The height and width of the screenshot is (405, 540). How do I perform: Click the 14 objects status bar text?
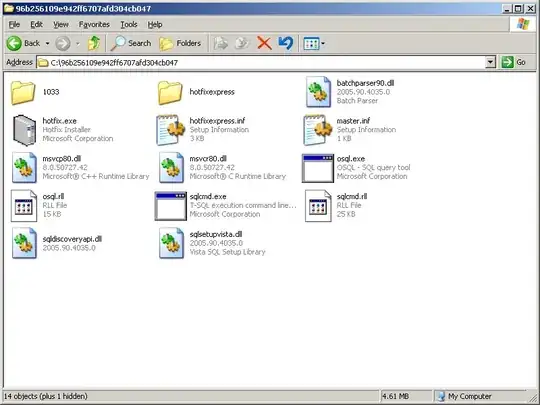click(45, 396)
